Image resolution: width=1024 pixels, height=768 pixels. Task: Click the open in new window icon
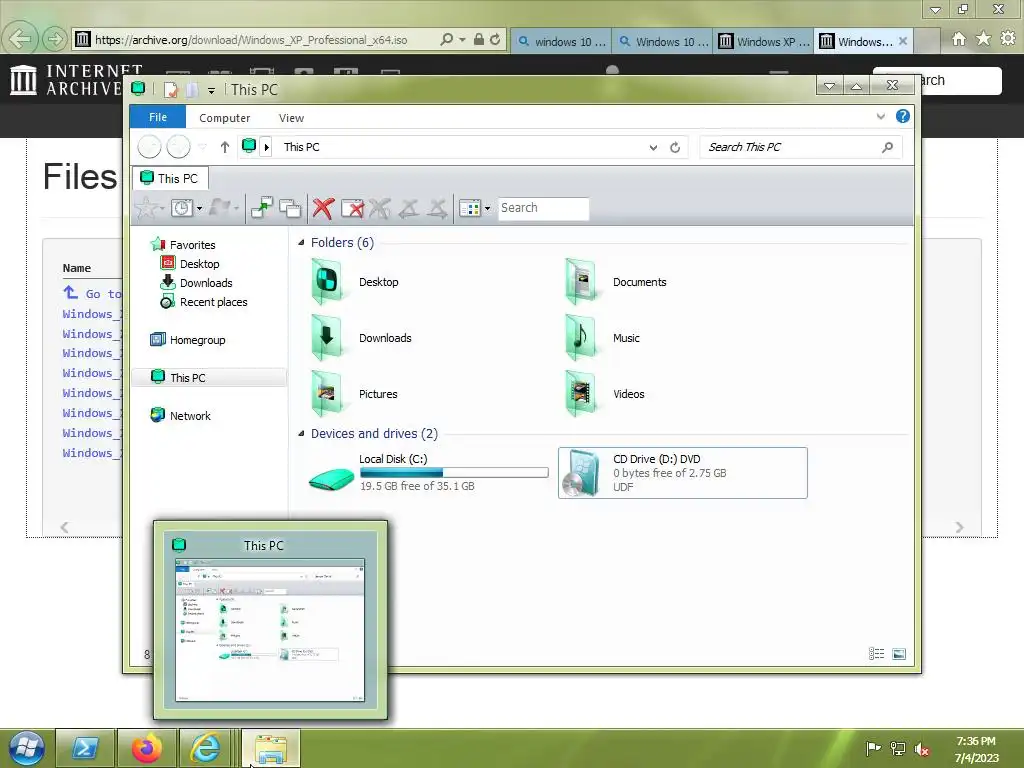(x=262, y=208)
